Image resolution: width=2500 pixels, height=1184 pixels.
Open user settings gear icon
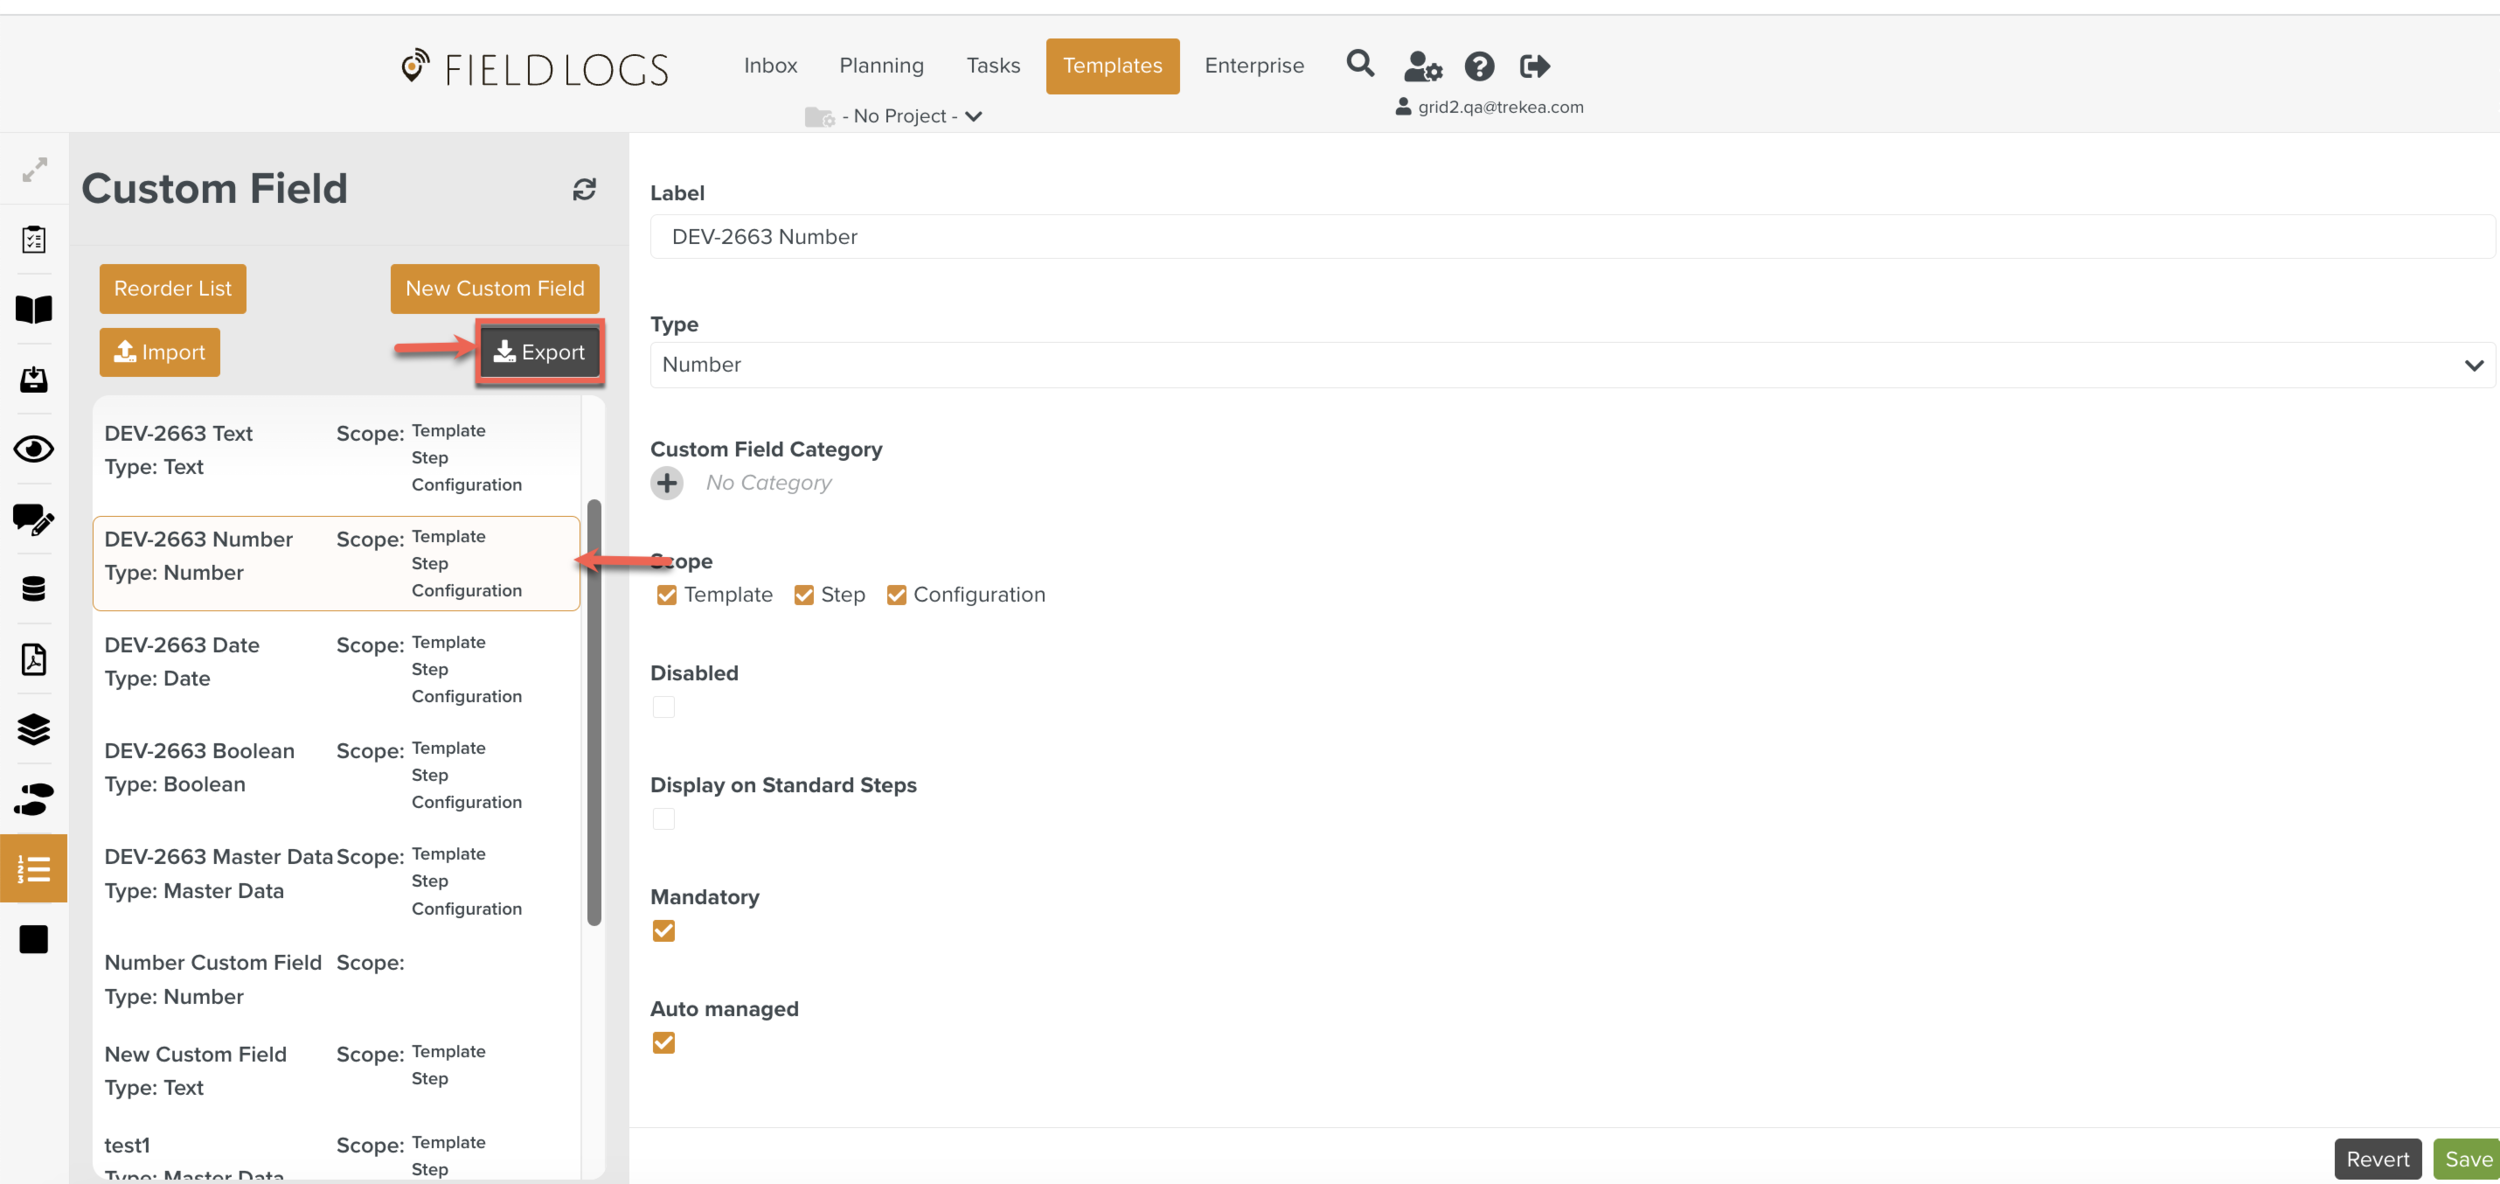(1422, 67)
